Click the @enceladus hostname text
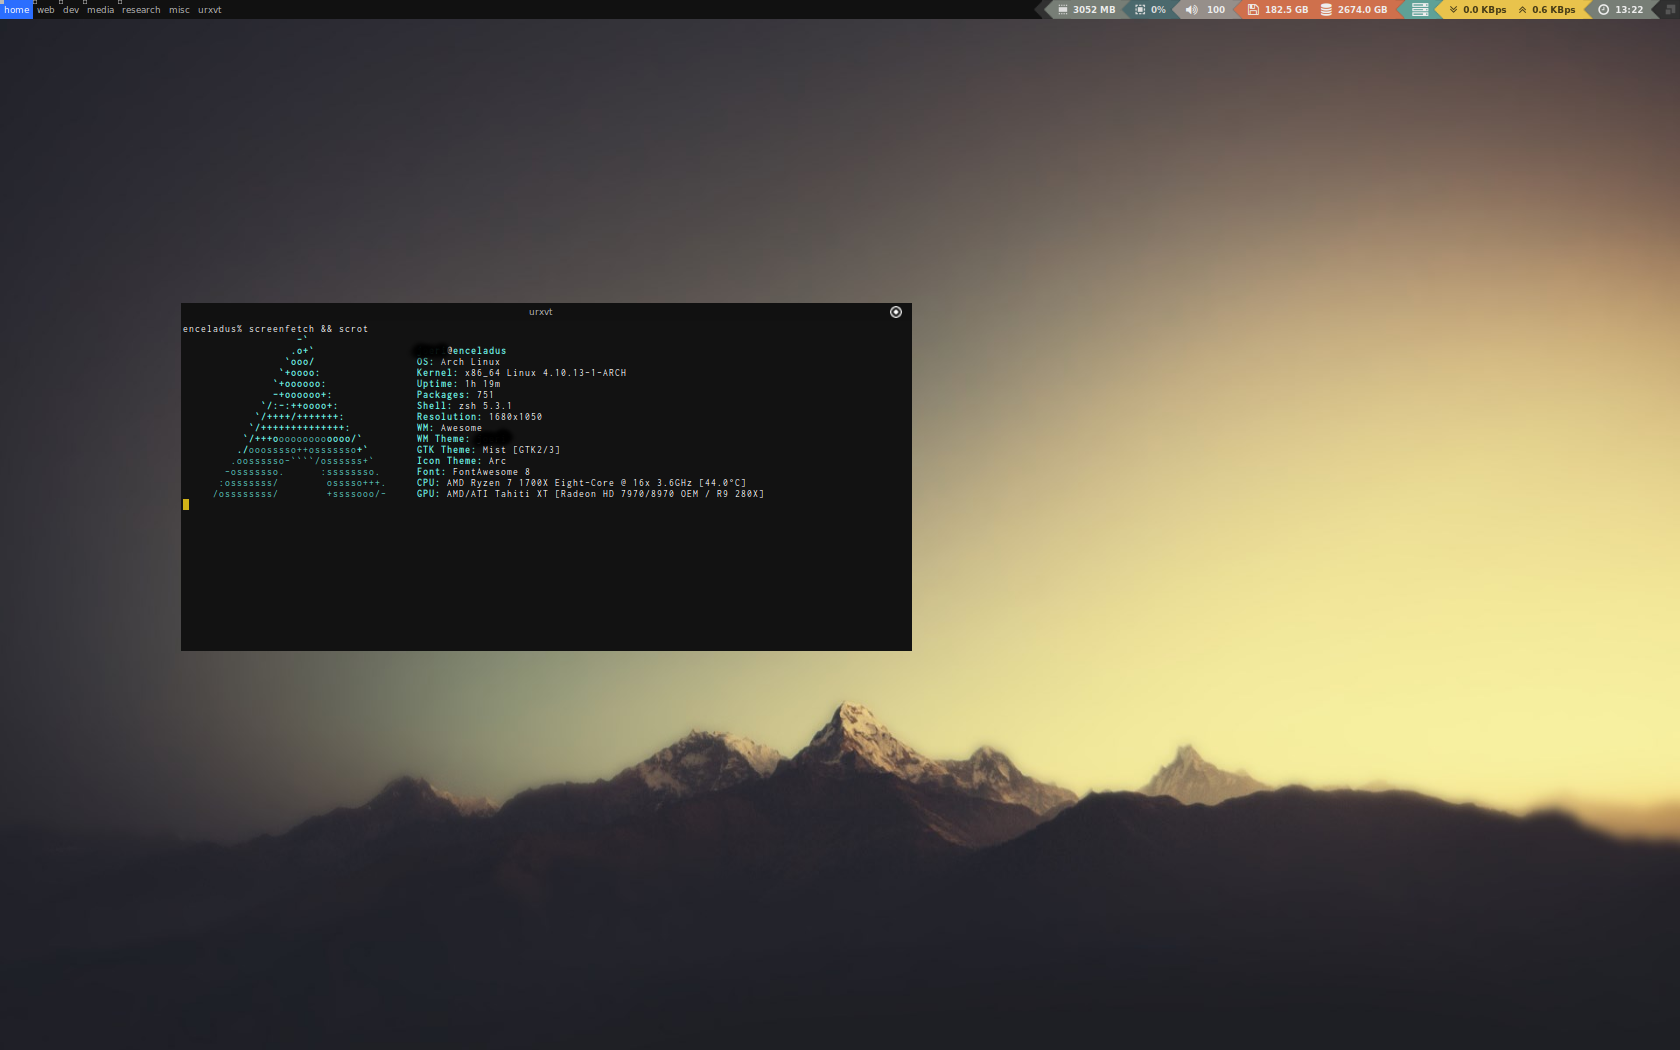Screen dimensions: 1680x1050 pos(477,351)
